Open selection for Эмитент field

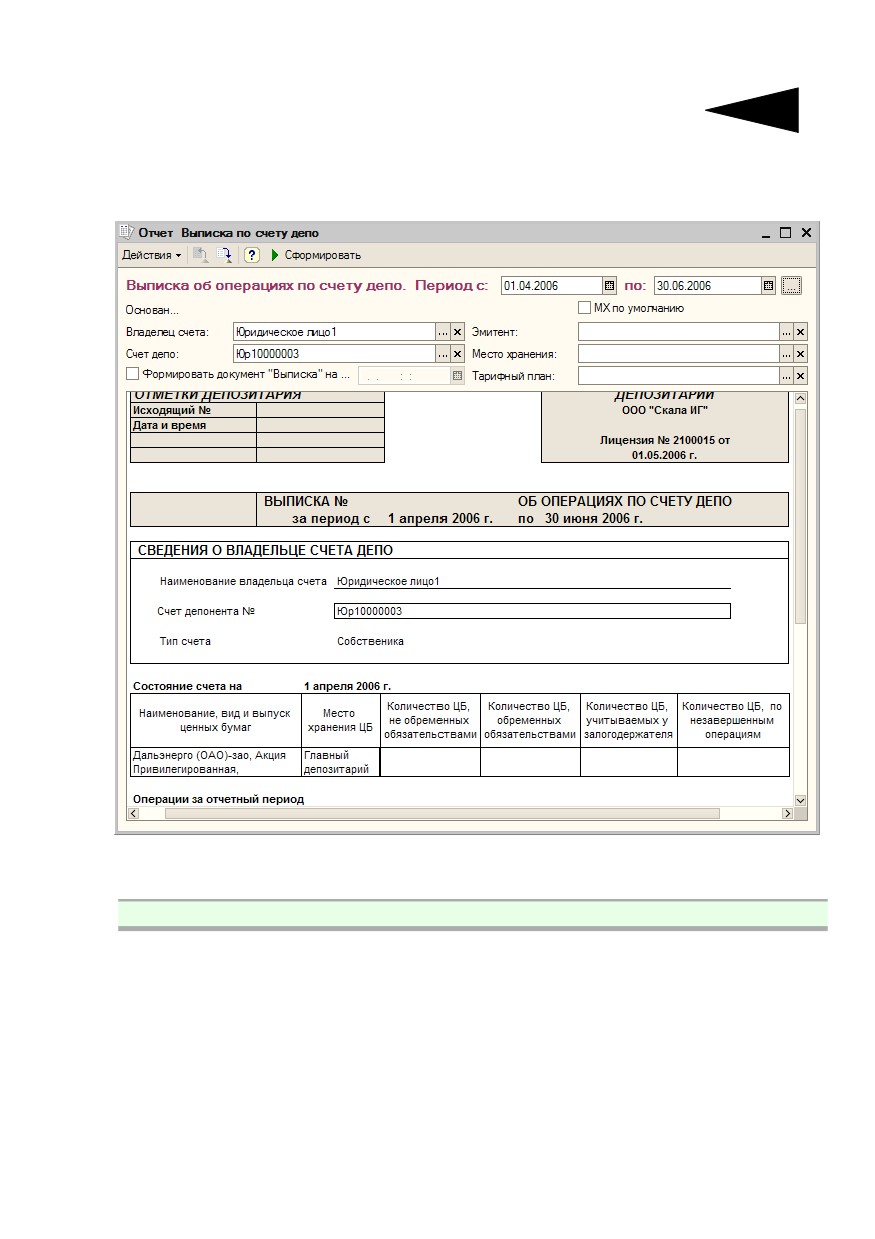pos(786,332)
